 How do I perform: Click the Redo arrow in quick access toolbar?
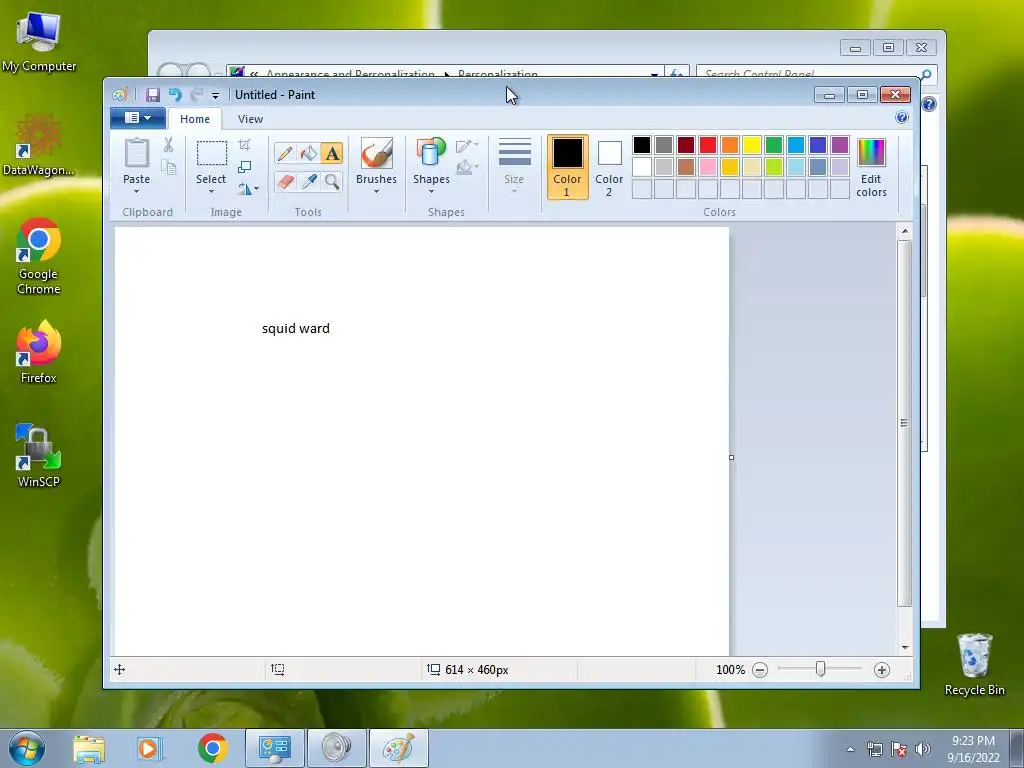[x=197, y=95]
